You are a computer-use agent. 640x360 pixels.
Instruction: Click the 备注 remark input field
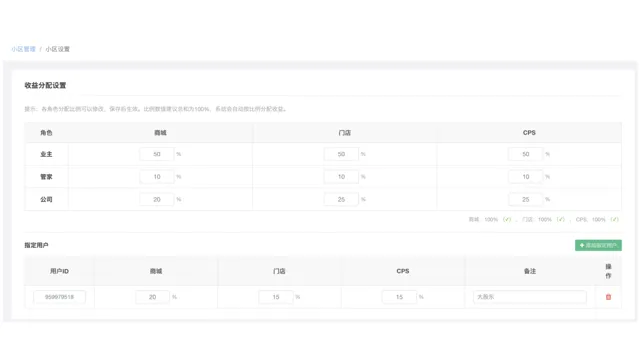coord(530,297)
